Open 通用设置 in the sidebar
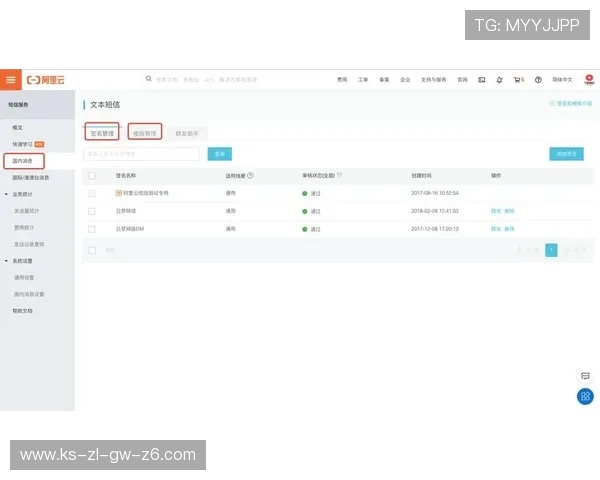The width and height of the screenshot is (600, 480). tap(24, 278)
